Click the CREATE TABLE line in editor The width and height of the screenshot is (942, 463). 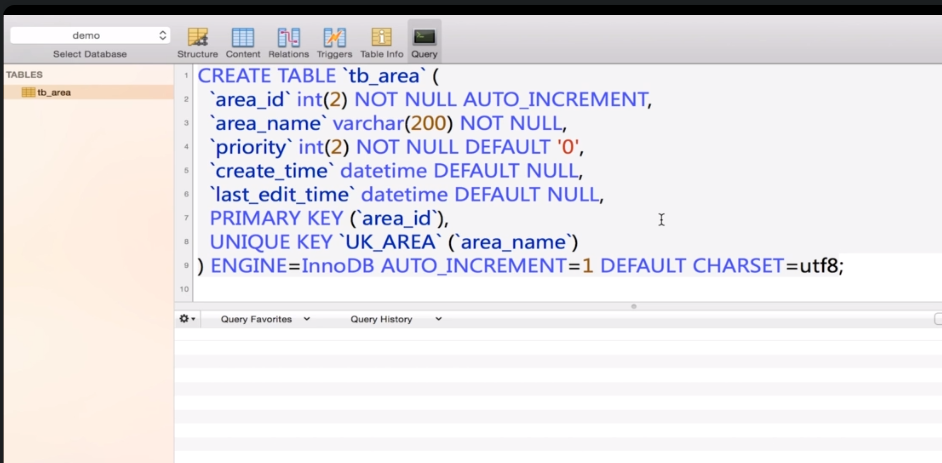point(319,76)
